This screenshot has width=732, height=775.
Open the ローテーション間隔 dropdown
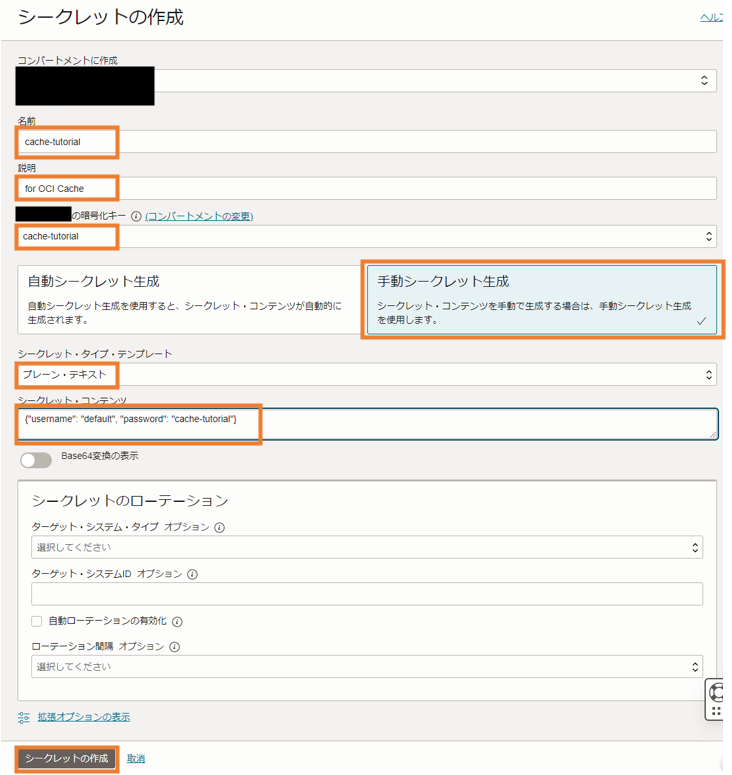point(366,667)
